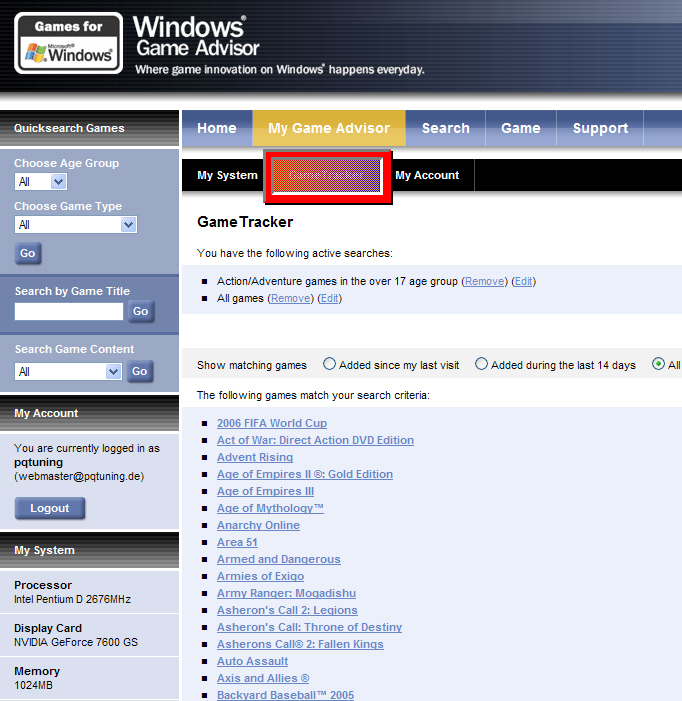Open the Backyard Baseball 2005 link
Viewport: 682px width, 701px height.
[x=285, y=695]
